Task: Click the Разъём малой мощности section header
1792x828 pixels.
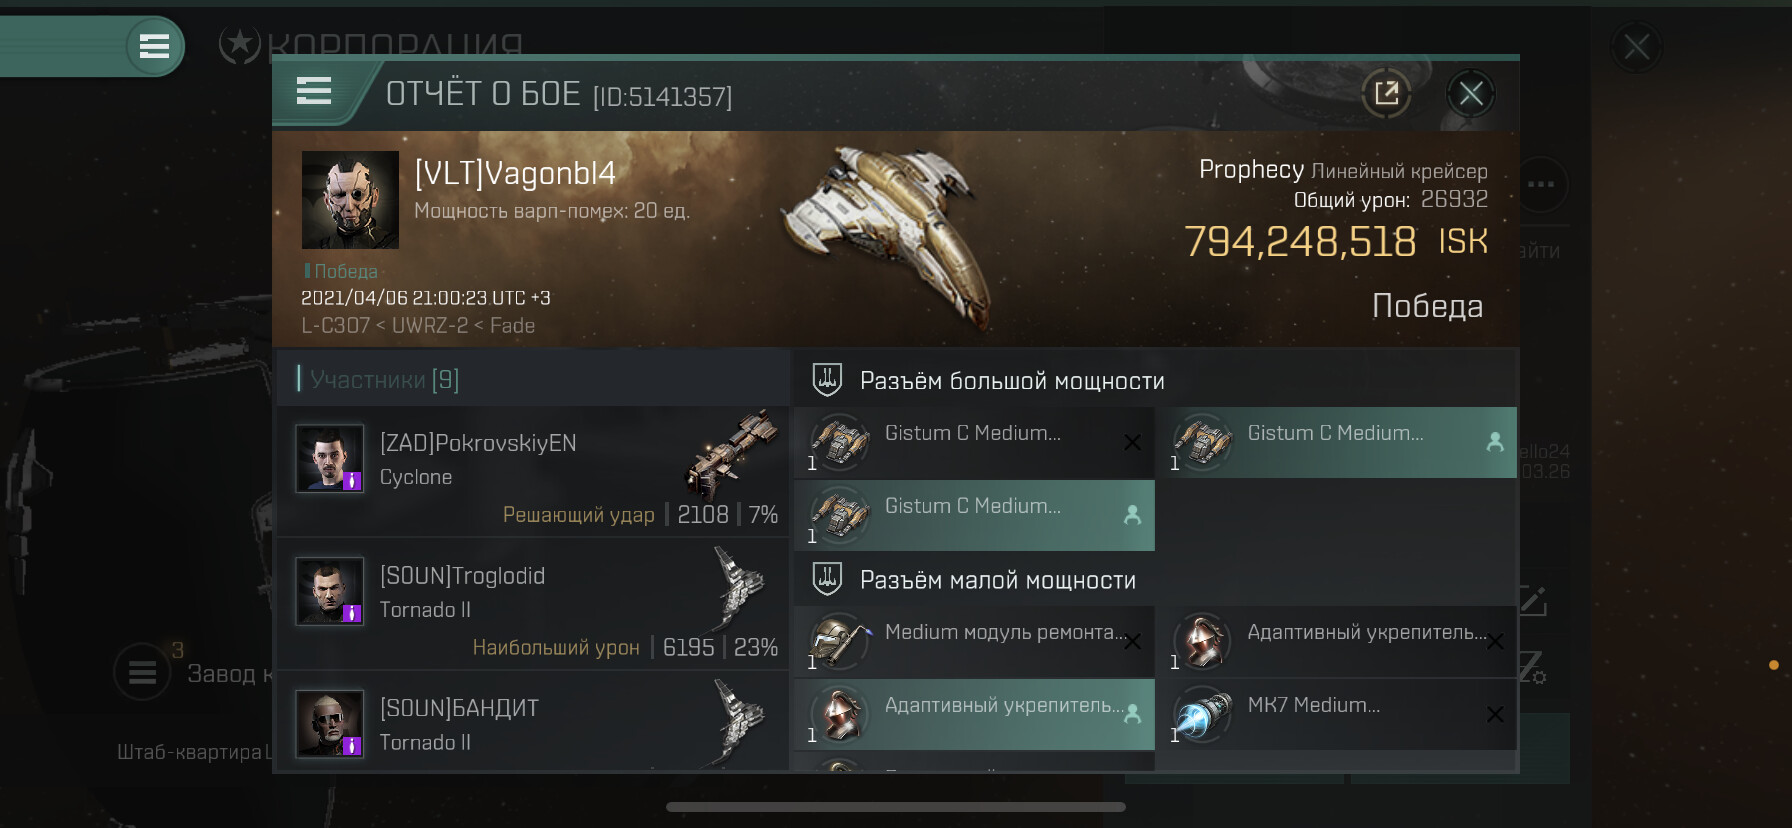Action: (998, 580)
